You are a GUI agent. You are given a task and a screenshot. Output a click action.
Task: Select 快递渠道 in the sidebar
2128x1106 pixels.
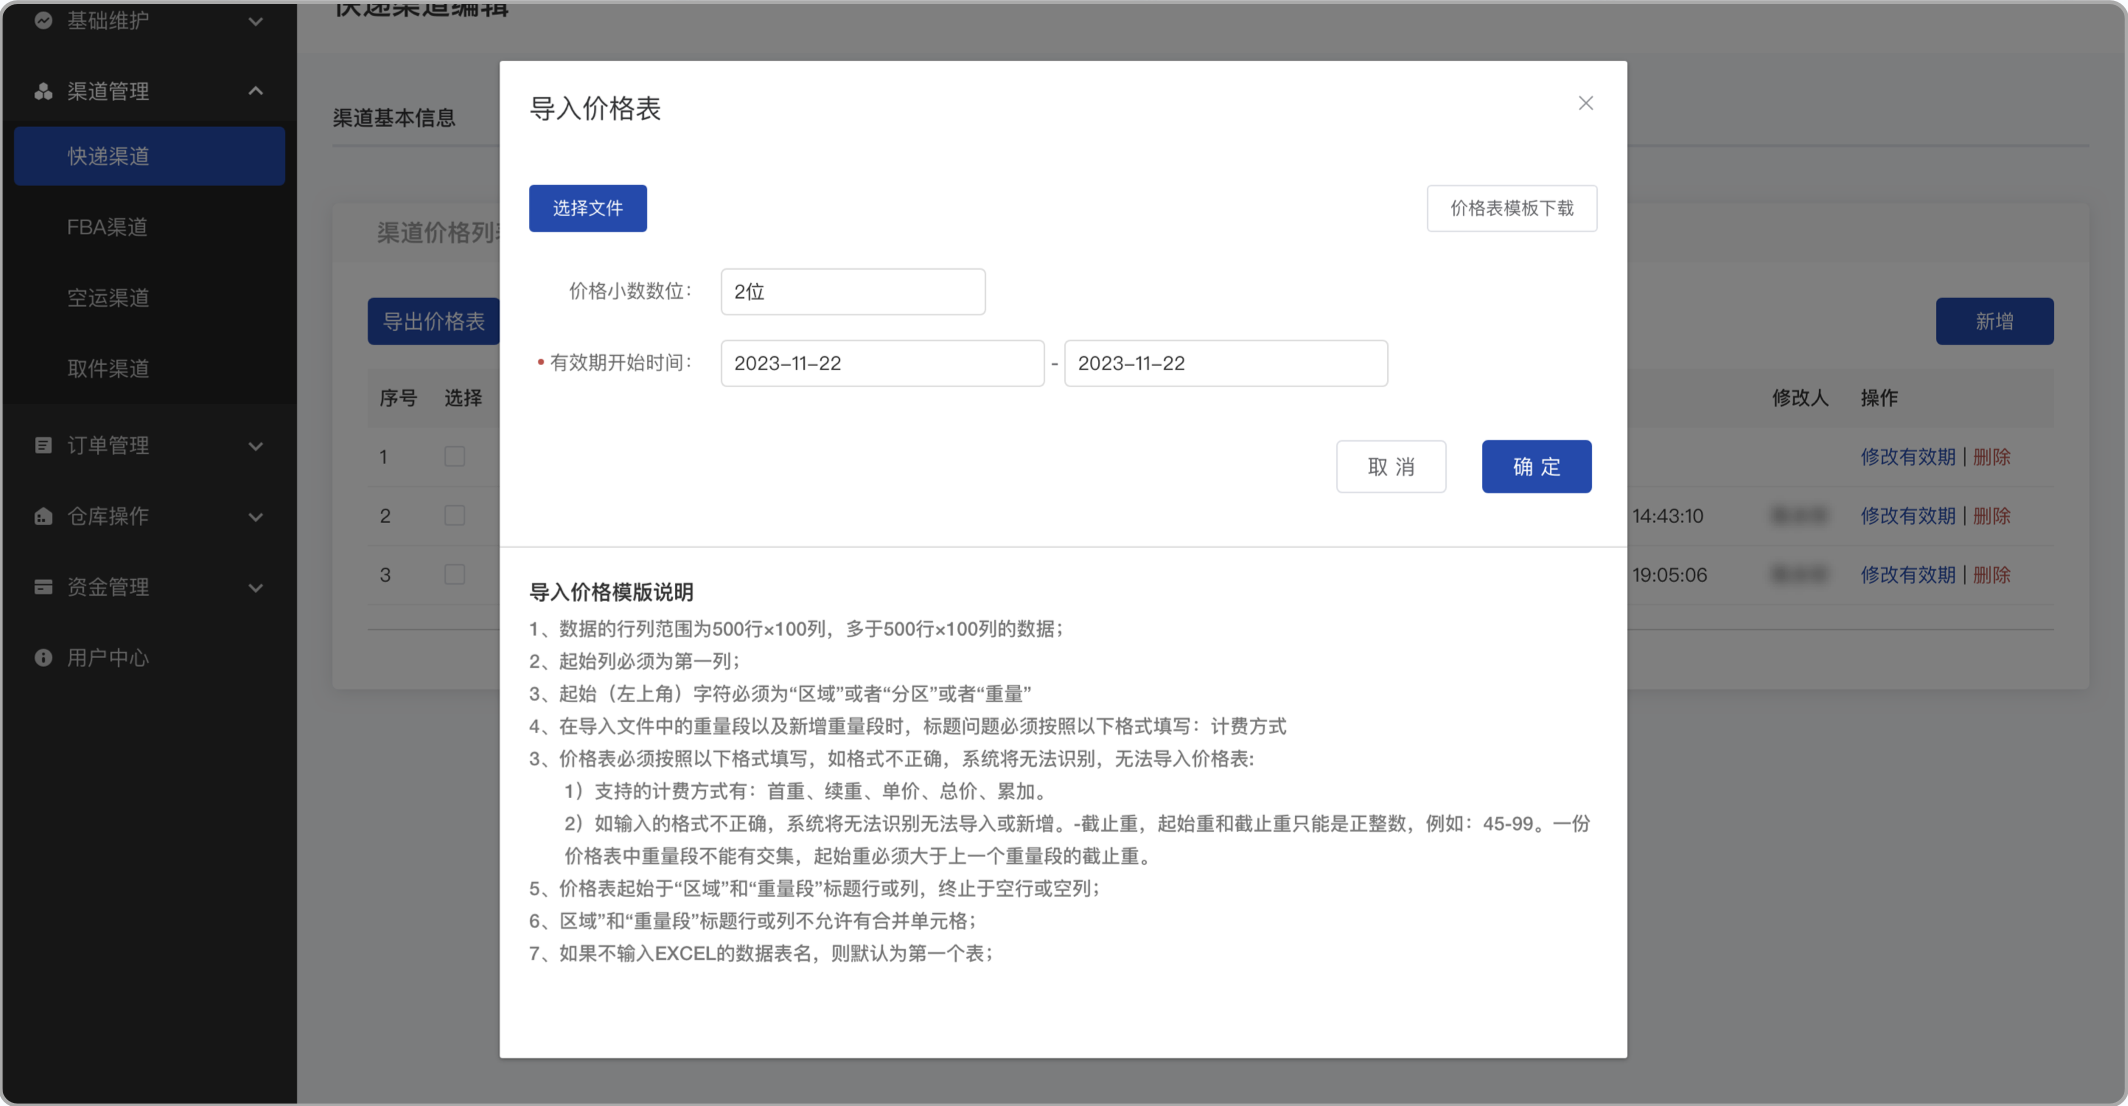click(x=110, y=156)
